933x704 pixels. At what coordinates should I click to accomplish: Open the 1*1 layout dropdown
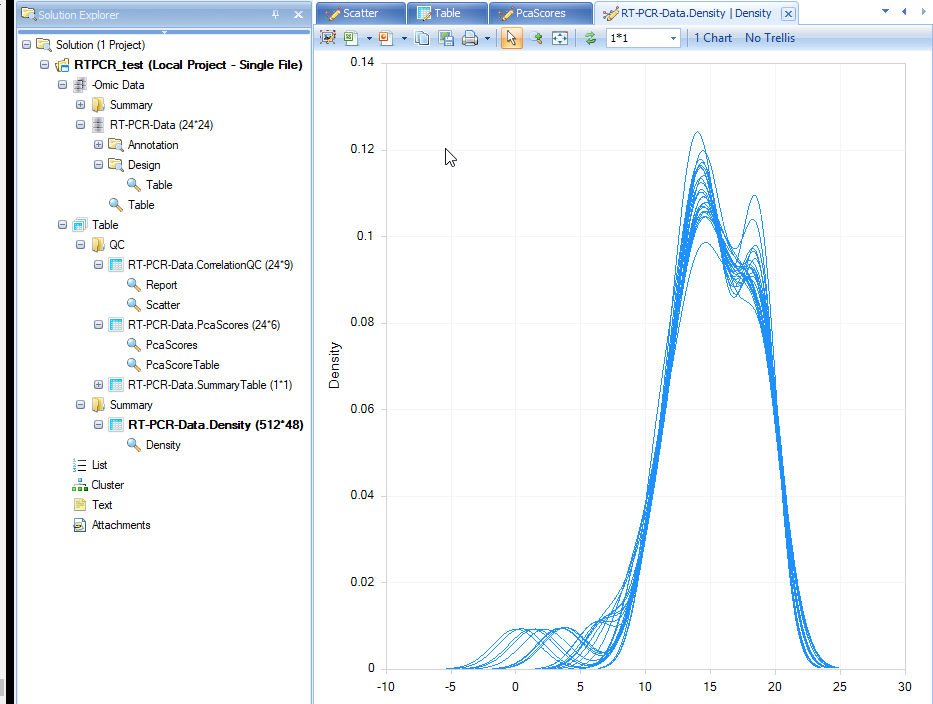(643, 38)
